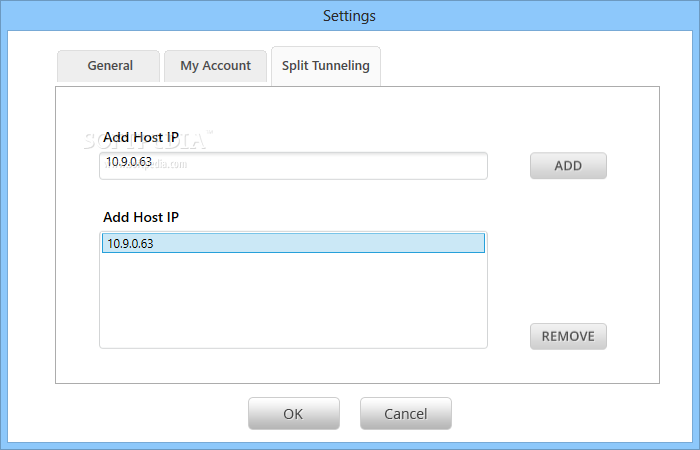Click the Host IP text input field

(293, 166)
